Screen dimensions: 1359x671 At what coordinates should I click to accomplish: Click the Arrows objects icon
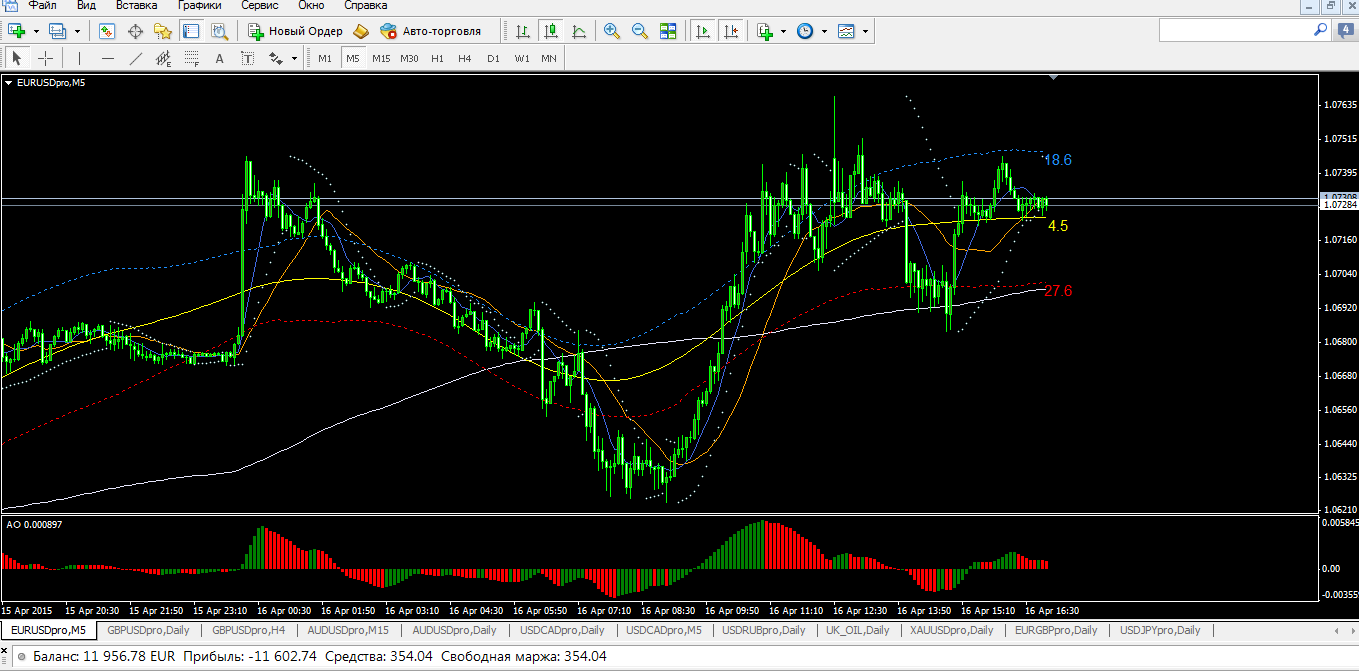tap(276, 58)
